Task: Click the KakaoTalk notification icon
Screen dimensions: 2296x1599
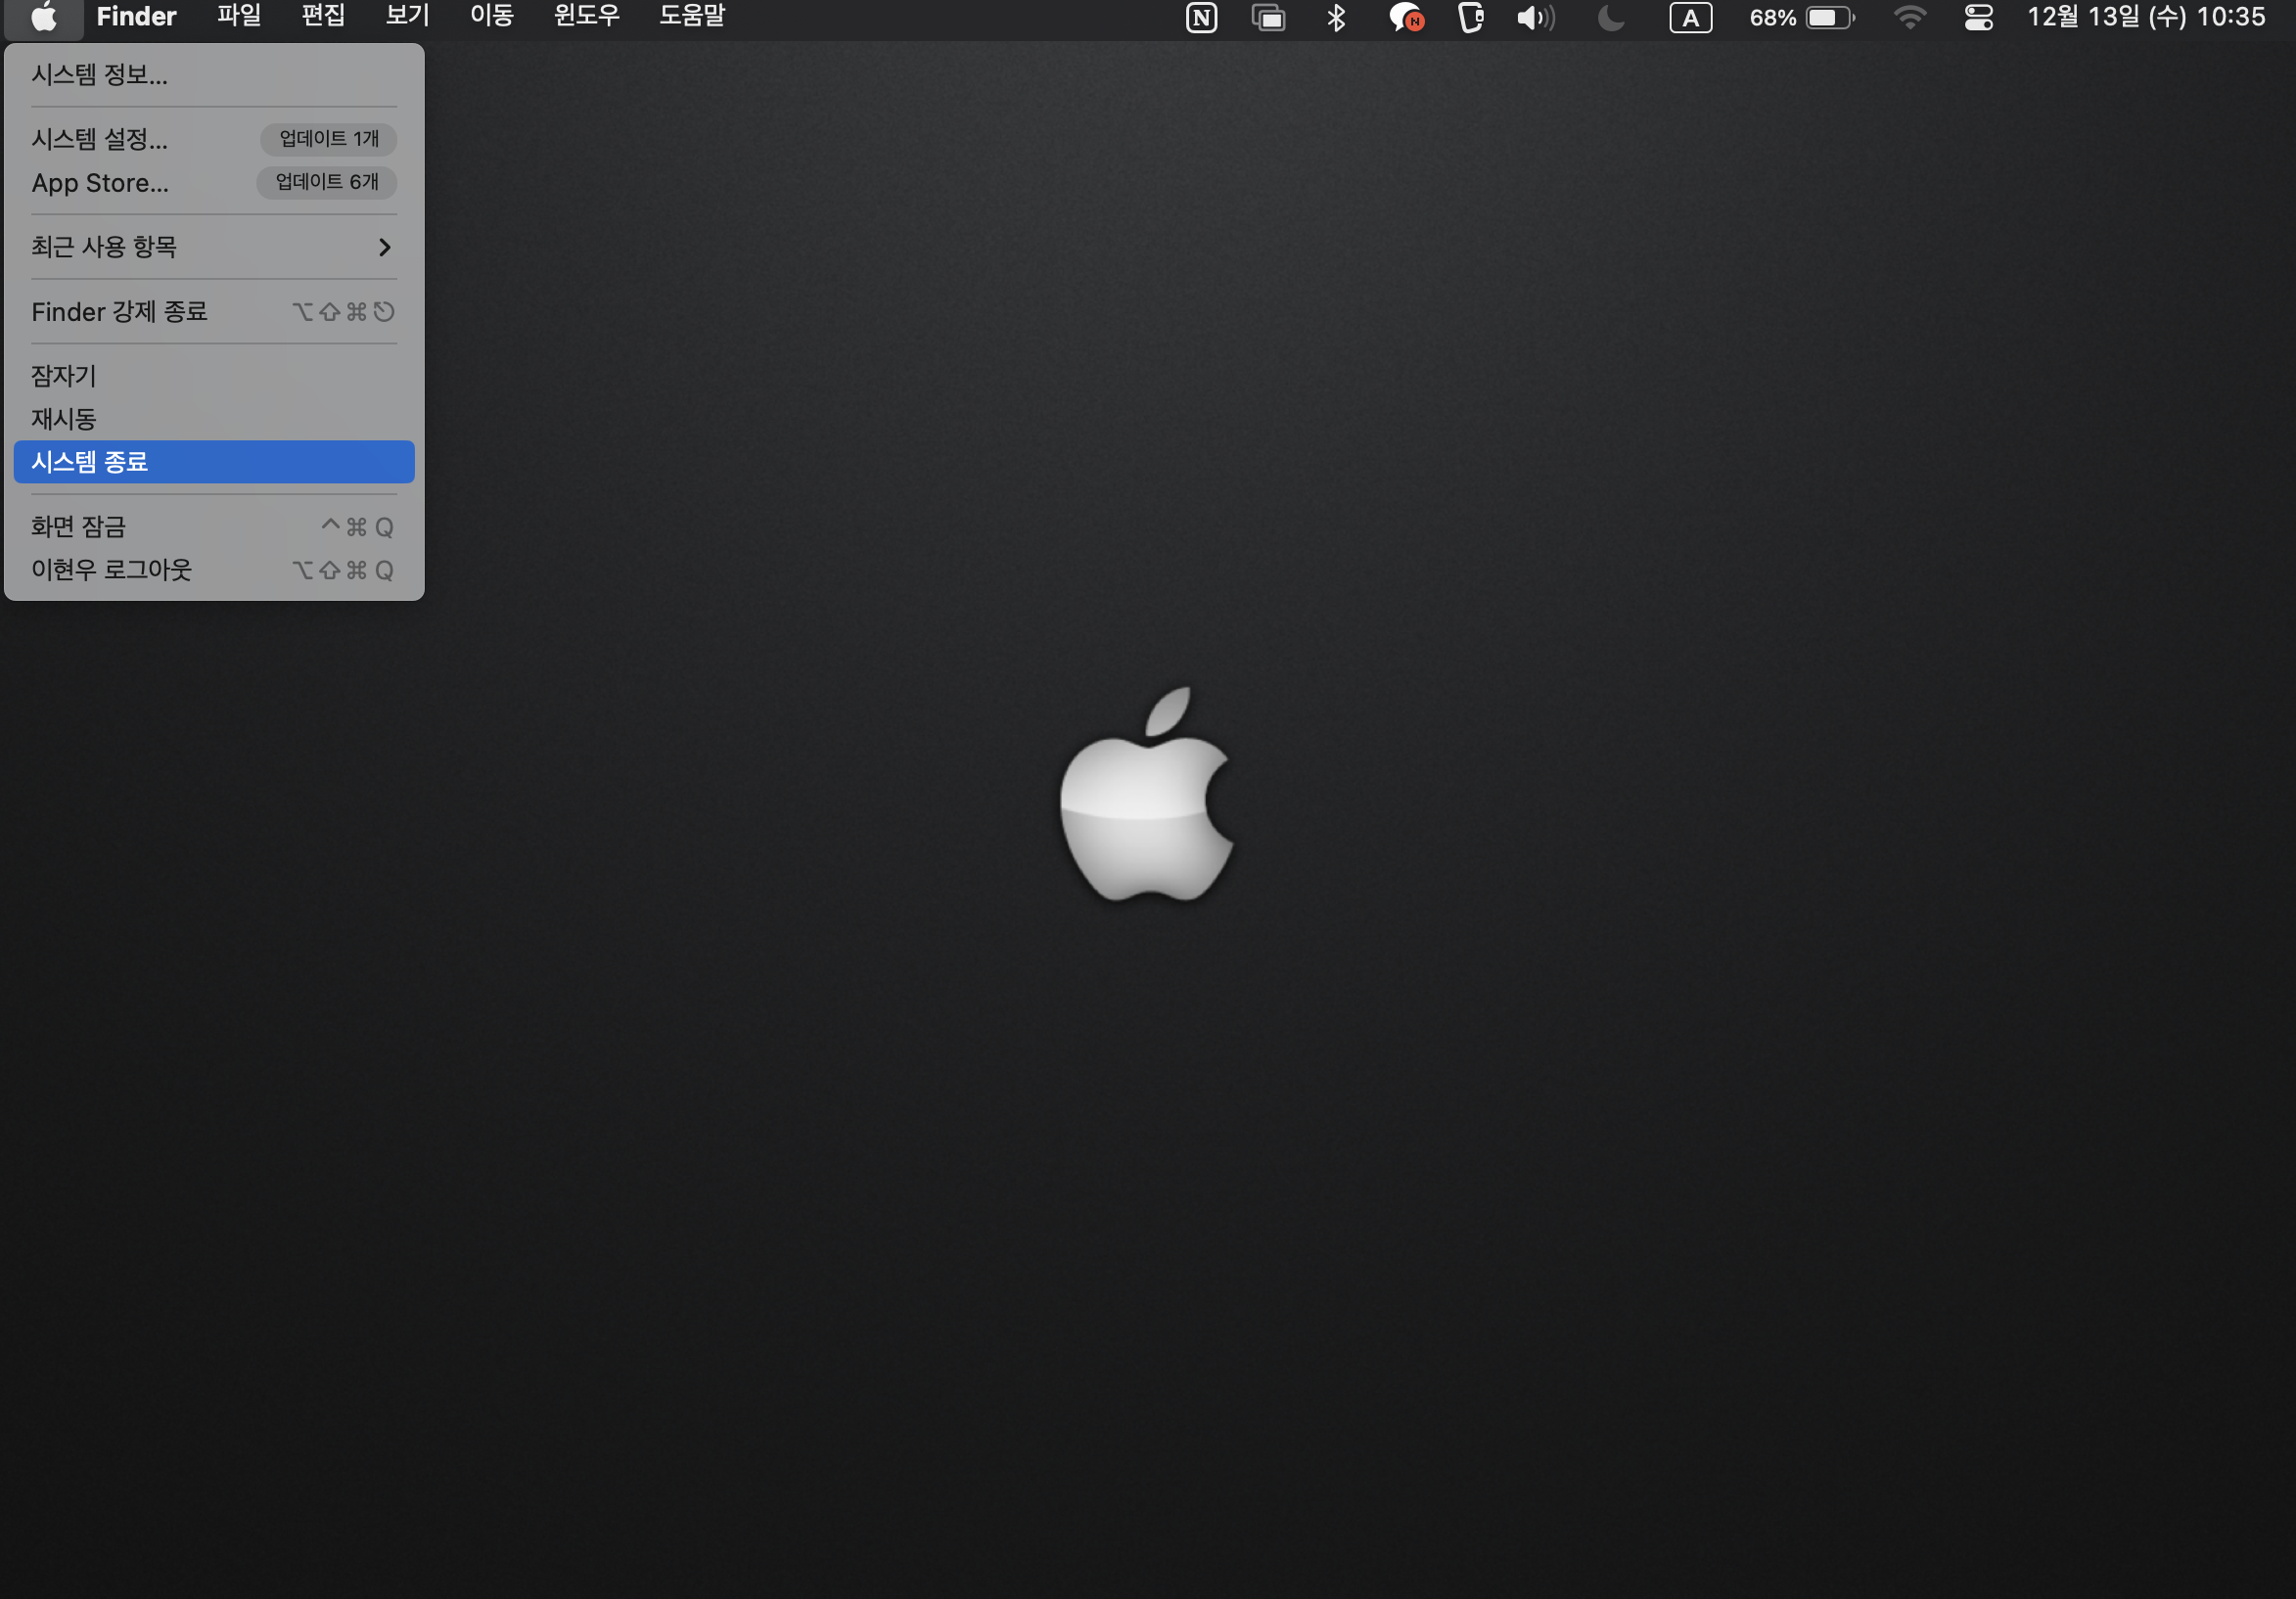Action: point(1405,18)
